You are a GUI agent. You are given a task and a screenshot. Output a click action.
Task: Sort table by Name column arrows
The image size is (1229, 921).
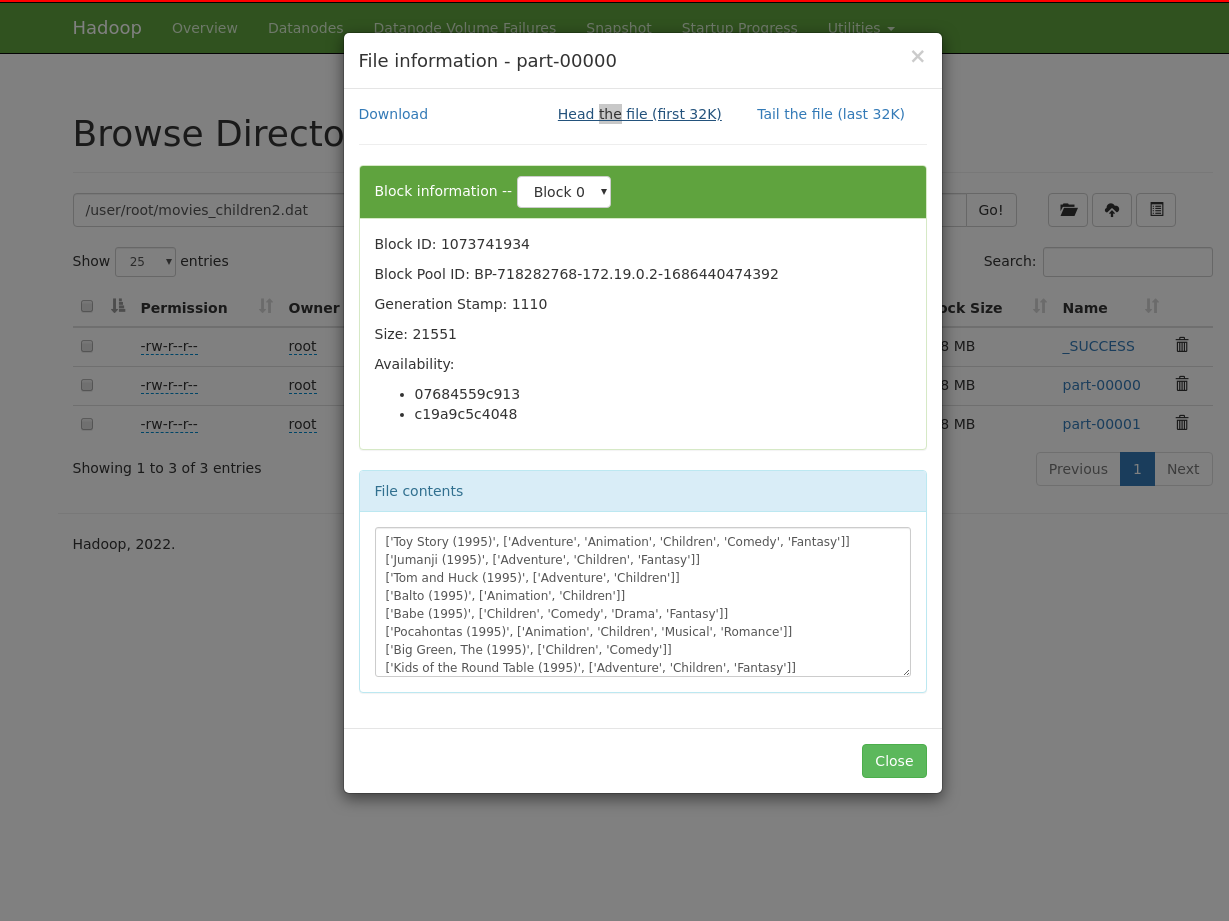click(1152, 306)
